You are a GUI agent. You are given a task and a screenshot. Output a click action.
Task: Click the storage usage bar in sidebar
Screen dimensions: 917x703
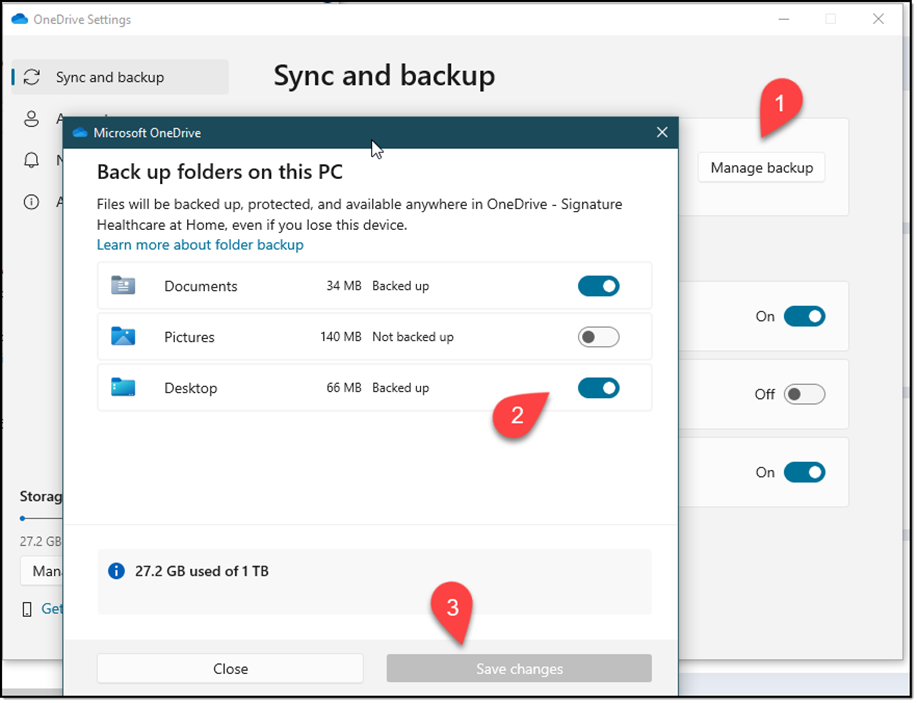pos(41,519)
